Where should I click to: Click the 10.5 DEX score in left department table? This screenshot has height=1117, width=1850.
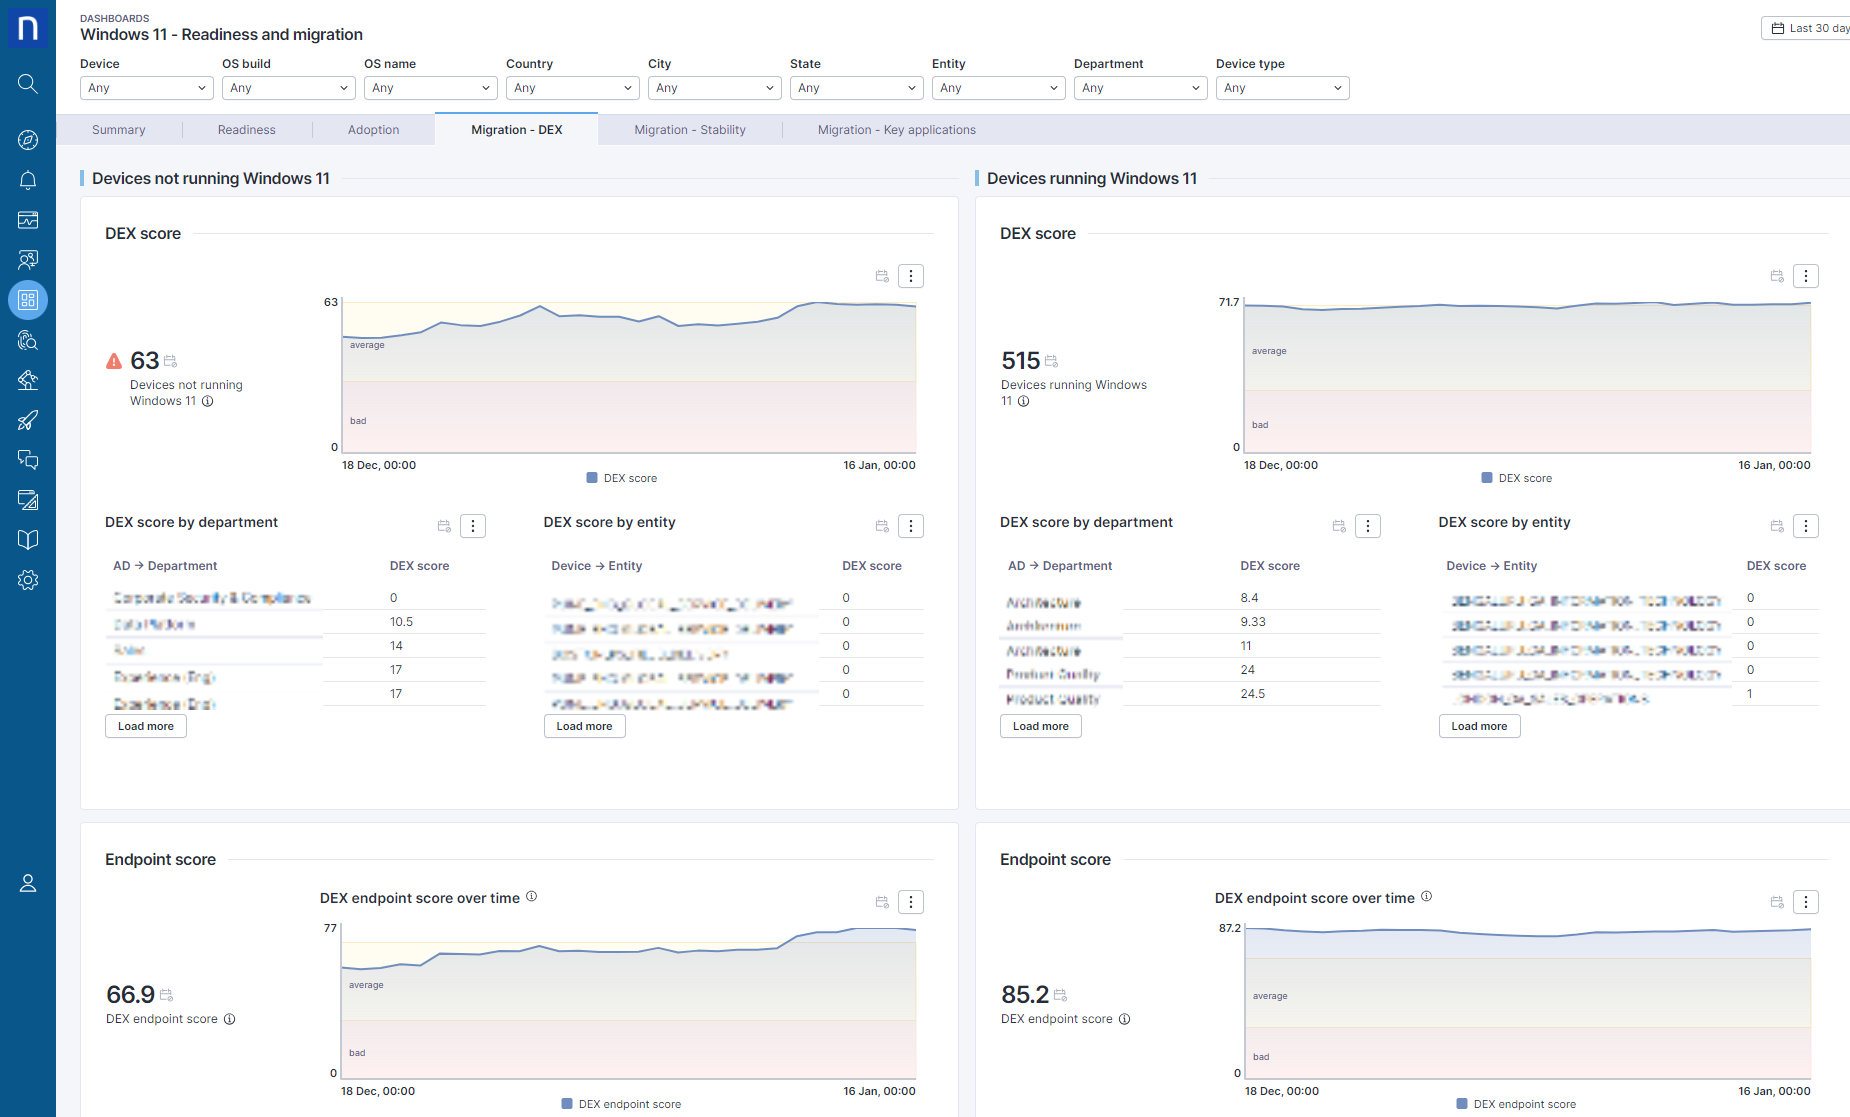[x=401, y=622]
